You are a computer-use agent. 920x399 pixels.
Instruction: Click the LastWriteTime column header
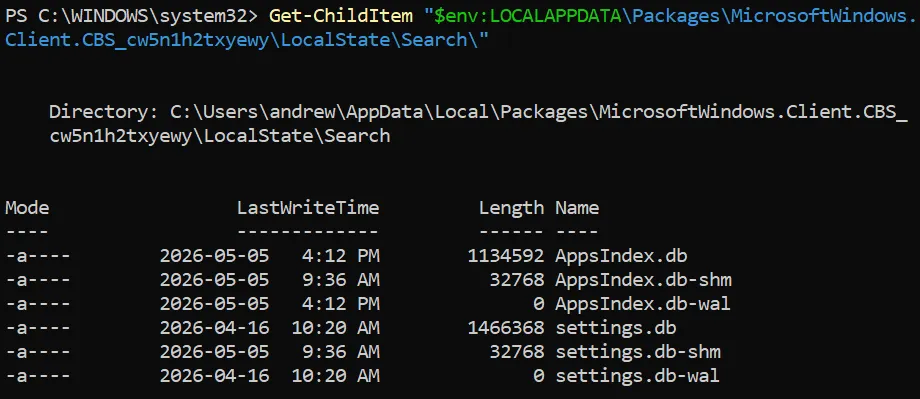[308, 208]
